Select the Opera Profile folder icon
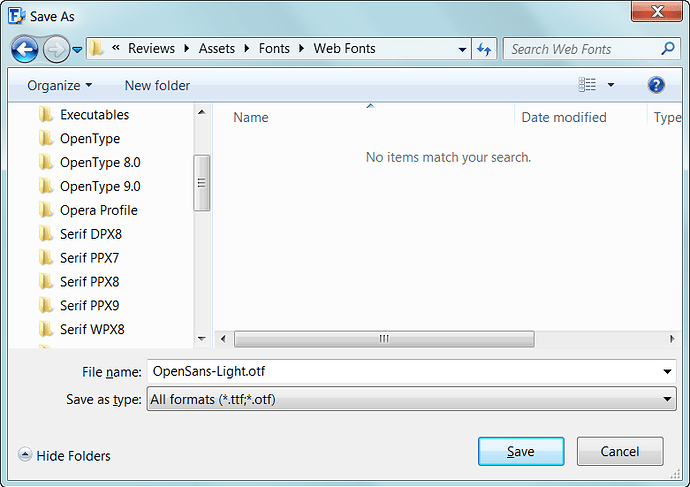 [x=46, y=210]
